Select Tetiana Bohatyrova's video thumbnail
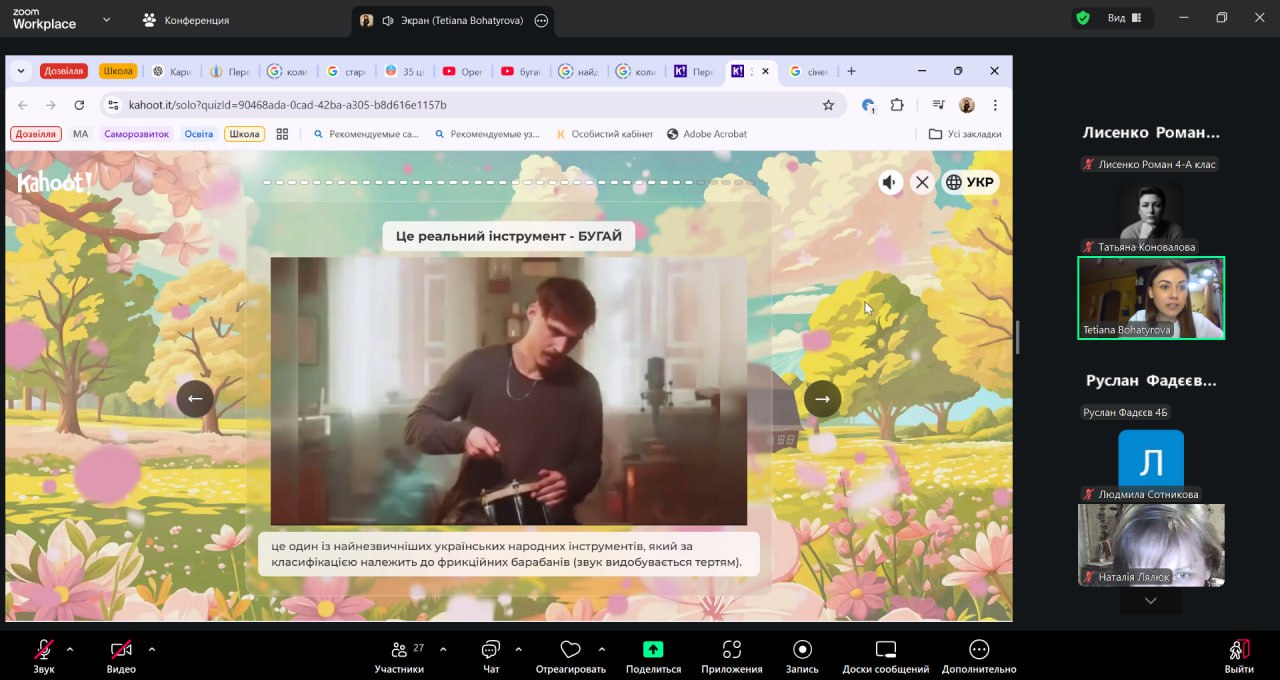Image resolution: width=1280 pixels, height=680 pixels. pyautogui.click(x=1150, y=298)
